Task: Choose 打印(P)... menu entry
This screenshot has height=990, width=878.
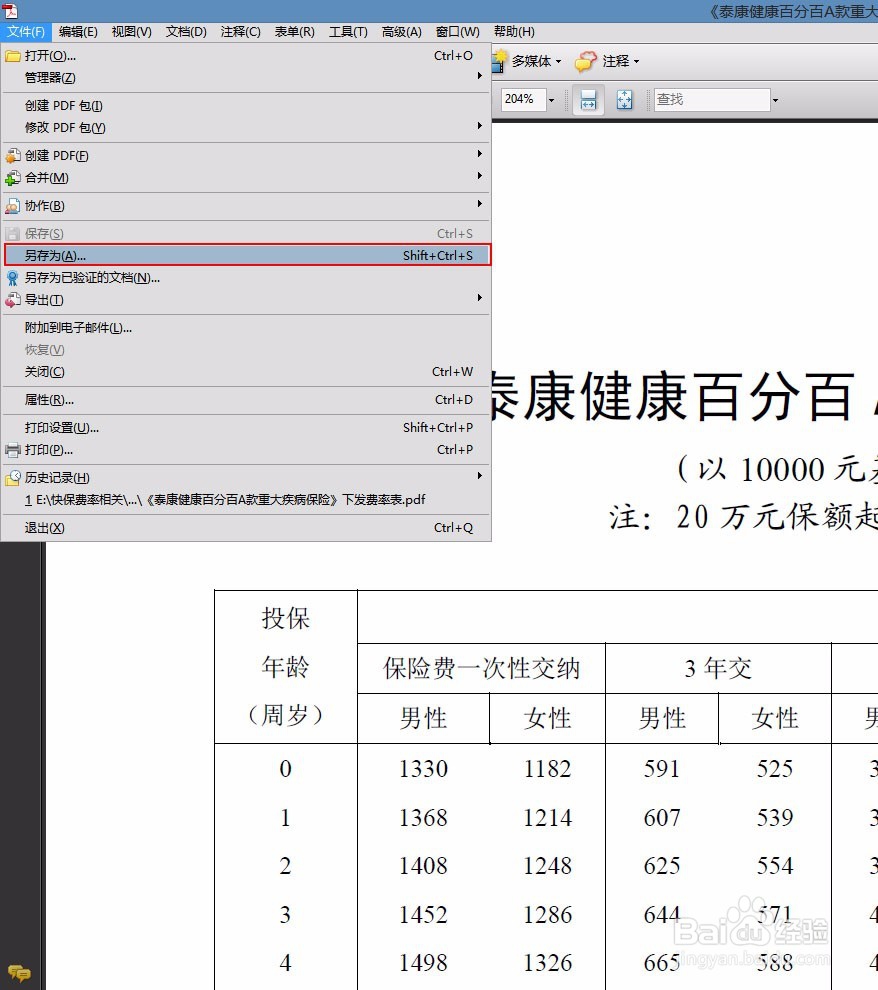Action: (246, 450)
